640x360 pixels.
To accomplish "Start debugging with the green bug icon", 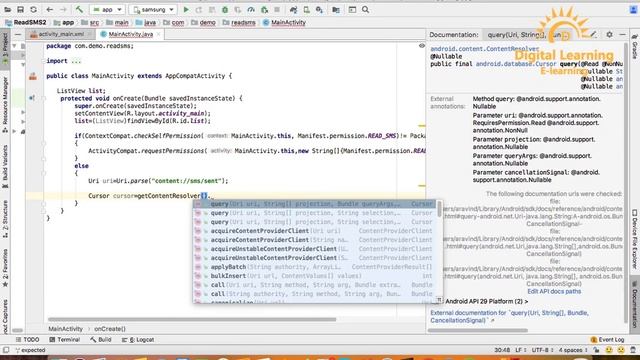I will pos(225,9).
